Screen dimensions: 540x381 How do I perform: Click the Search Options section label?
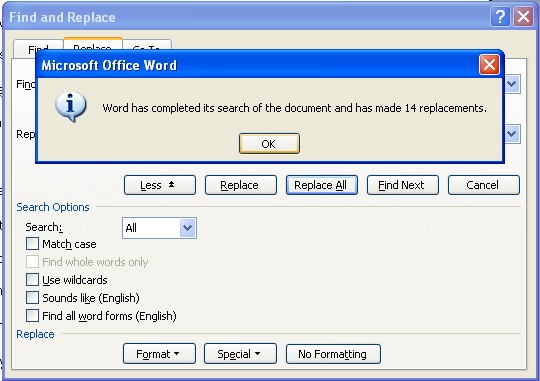(53, 207)
